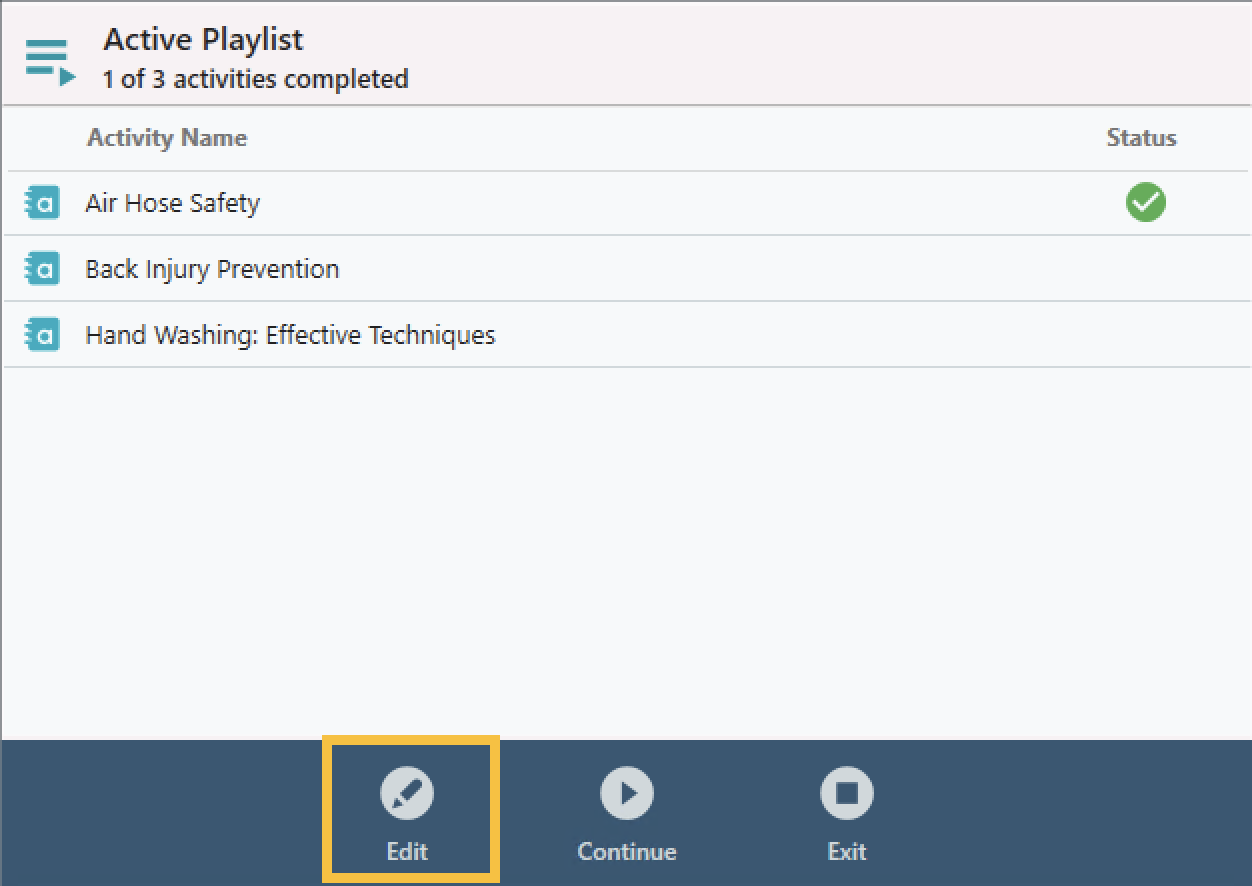
Task: Open the Hand Washing activity icon
Action: pos(42,334)
